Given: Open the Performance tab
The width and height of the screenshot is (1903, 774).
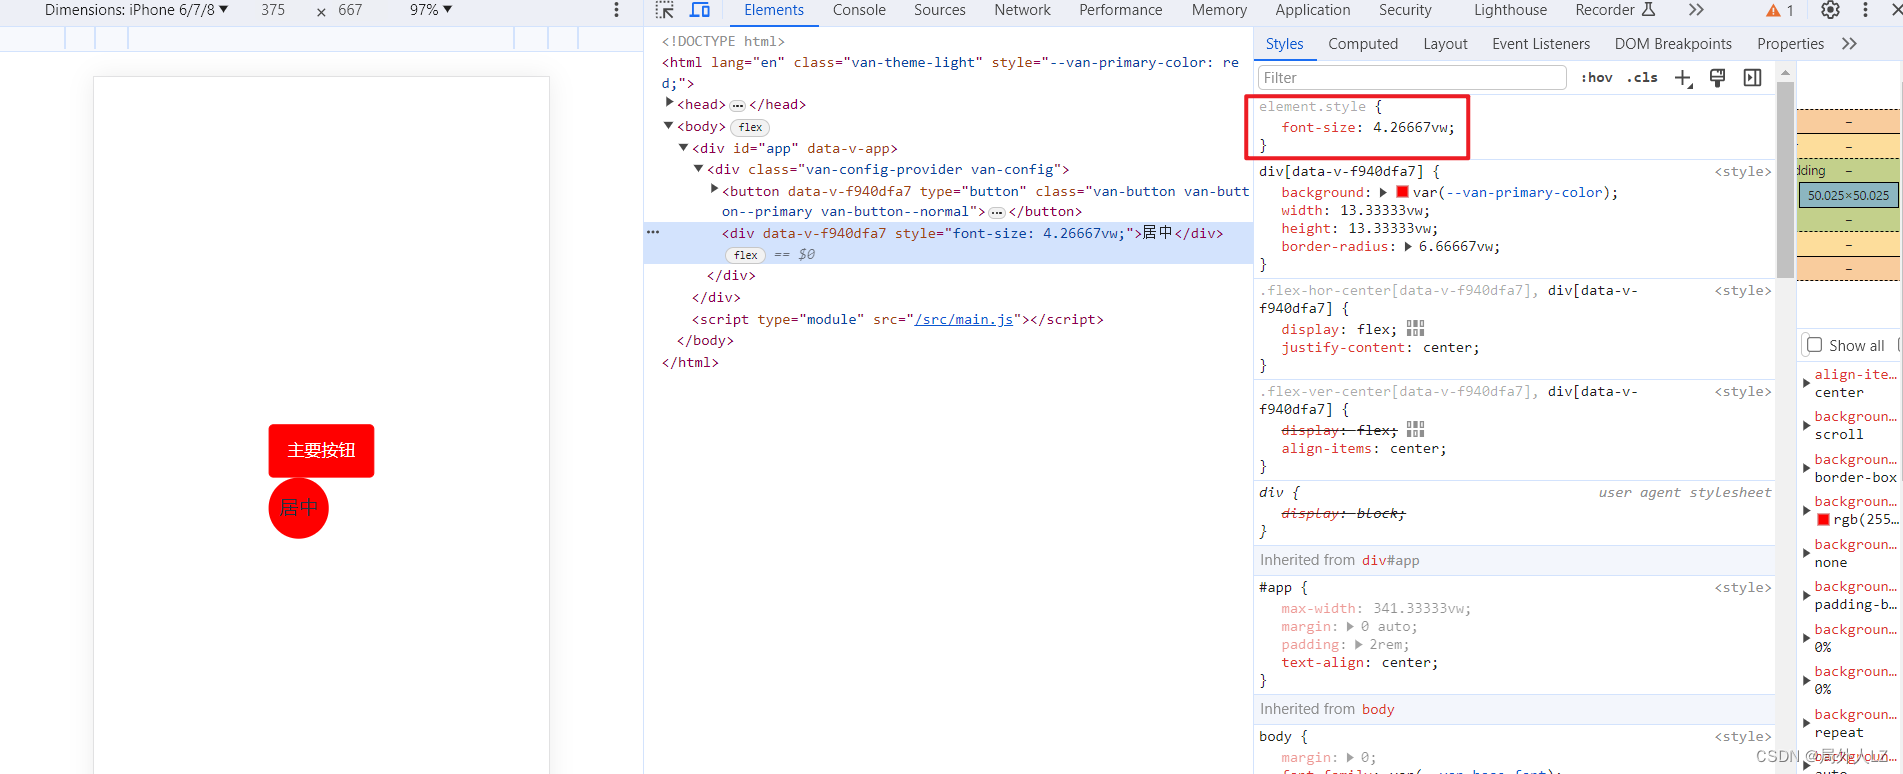Looking at the screenshot, I should (1120, 10).
